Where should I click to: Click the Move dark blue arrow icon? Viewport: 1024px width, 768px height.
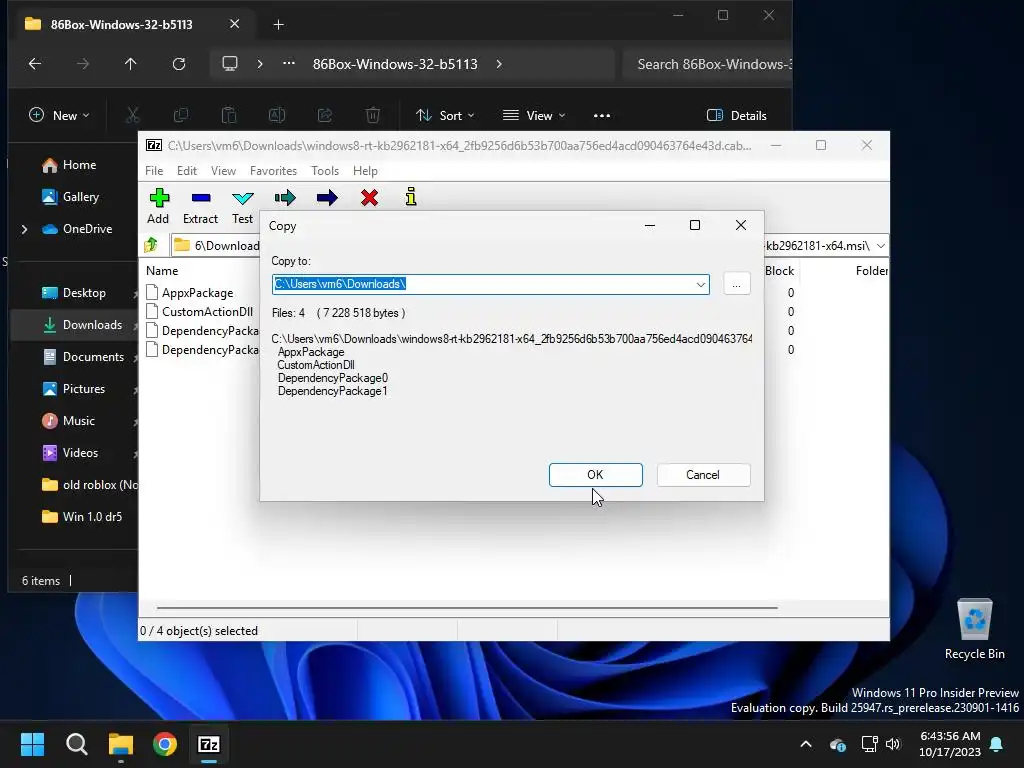327,198
